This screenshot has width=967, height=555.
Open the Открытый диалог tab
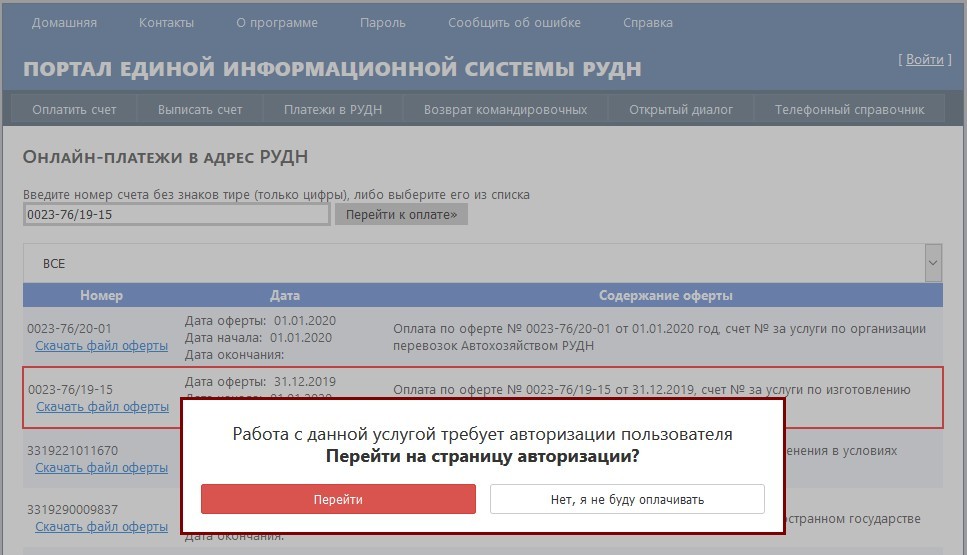point(681,110)
